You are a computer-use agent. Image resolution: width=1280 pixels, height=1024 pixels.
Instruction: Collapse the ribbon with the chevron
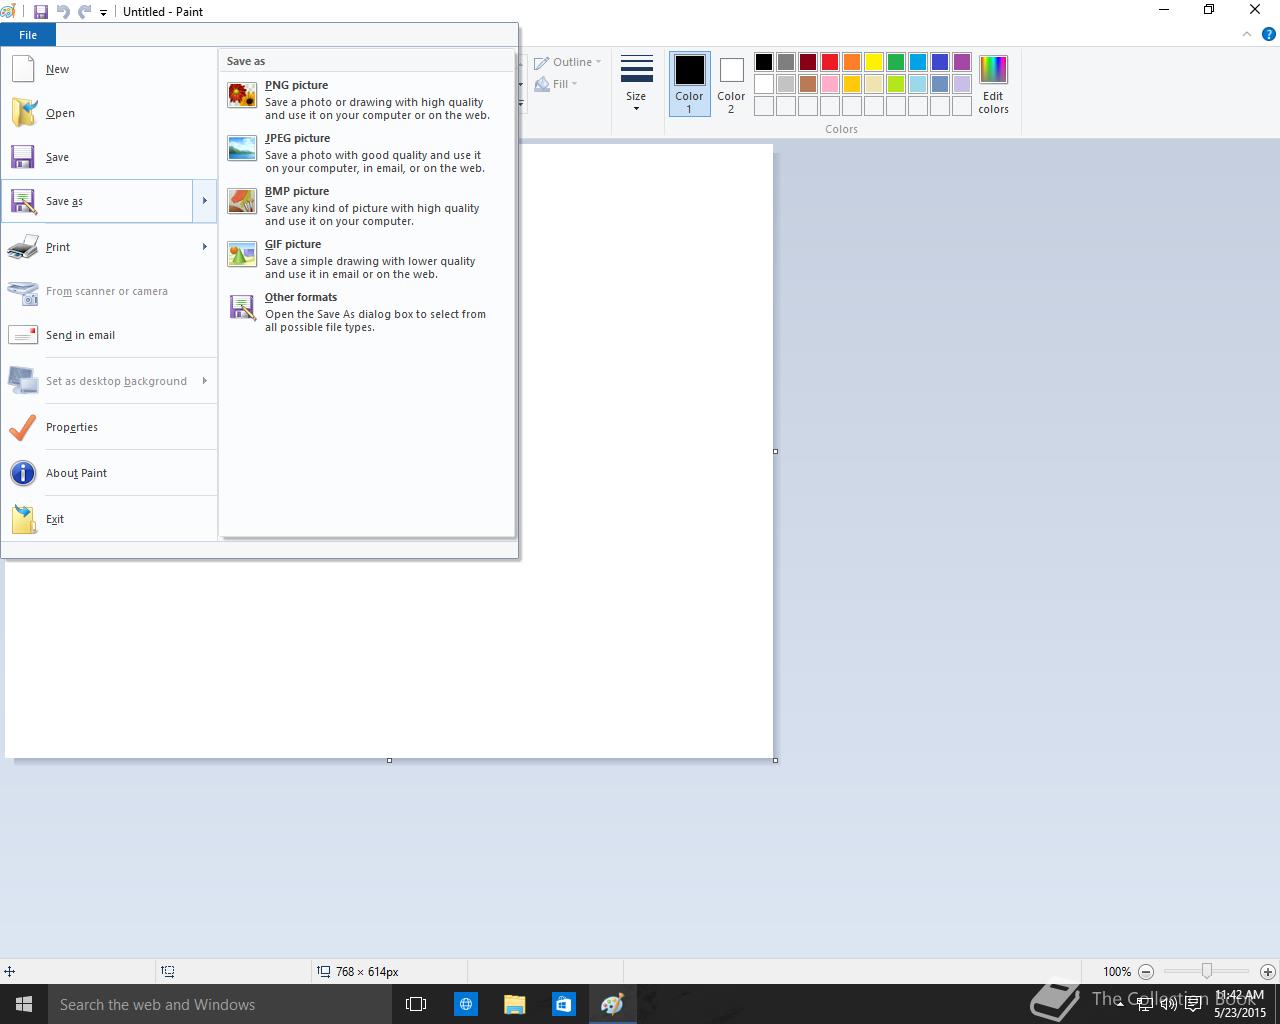(1246, 34)
